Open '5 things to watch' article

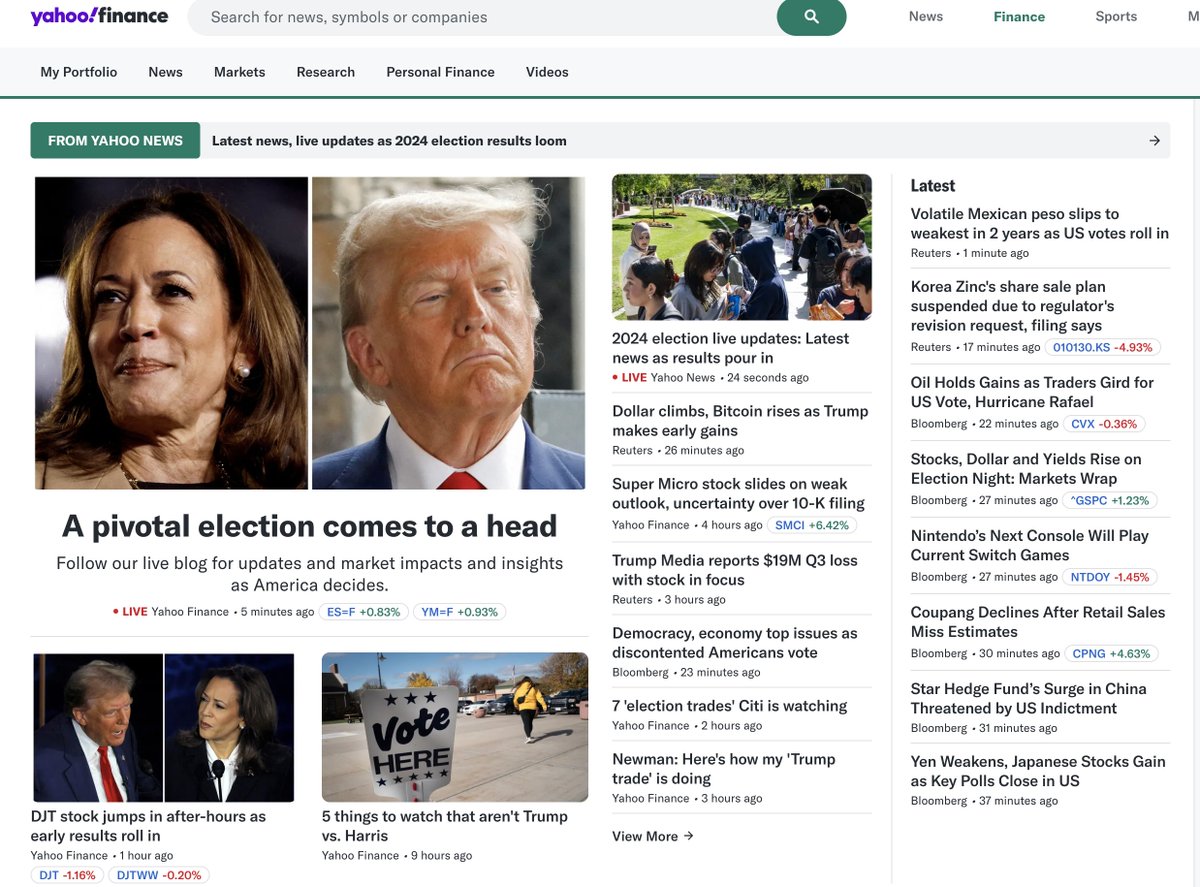point(444,826)
